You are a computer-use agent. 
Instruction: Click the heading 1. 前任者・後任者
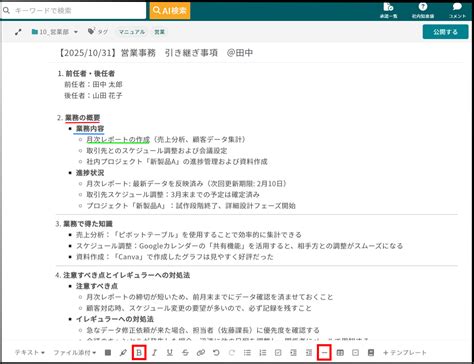(86, 74)
